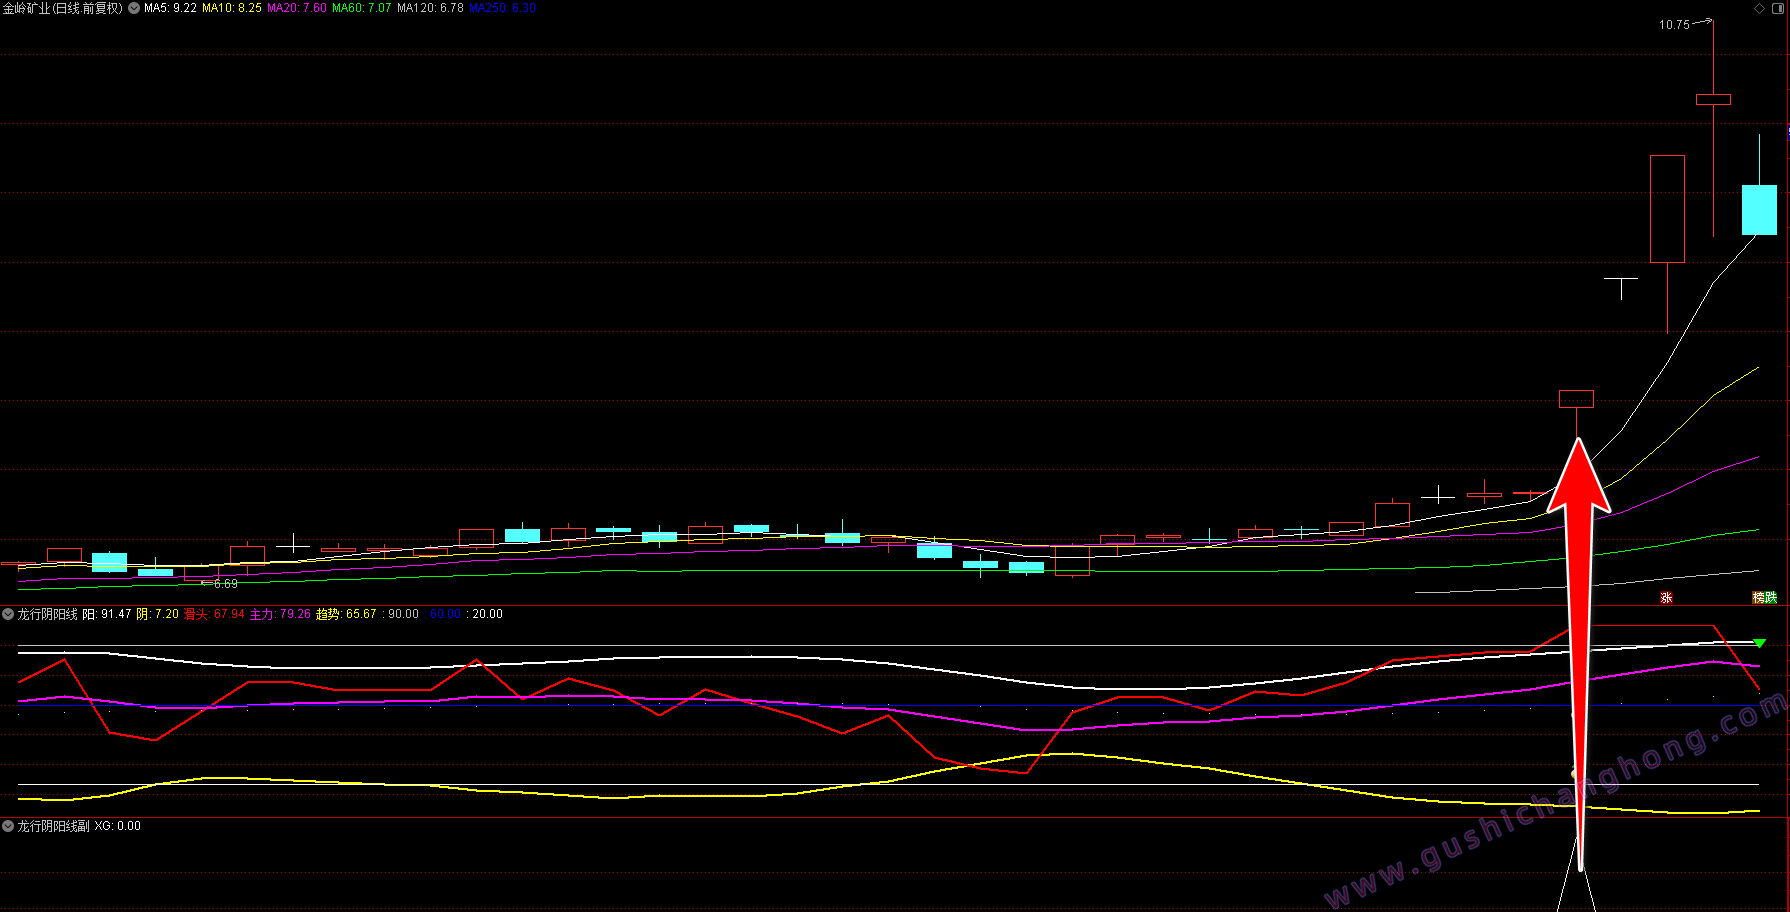Image resolution: width=1790 pixels, height=912 pixels.
Task: Click the 阴: 7.20 value
Action: pos(158,614)
